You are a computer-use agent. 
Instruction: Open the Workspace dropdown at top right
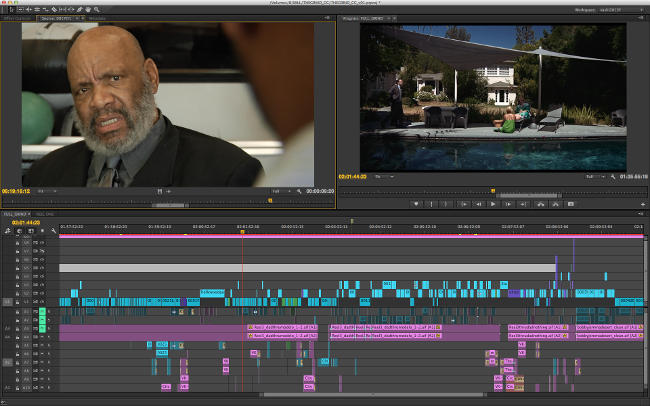(x=620, y=10)
